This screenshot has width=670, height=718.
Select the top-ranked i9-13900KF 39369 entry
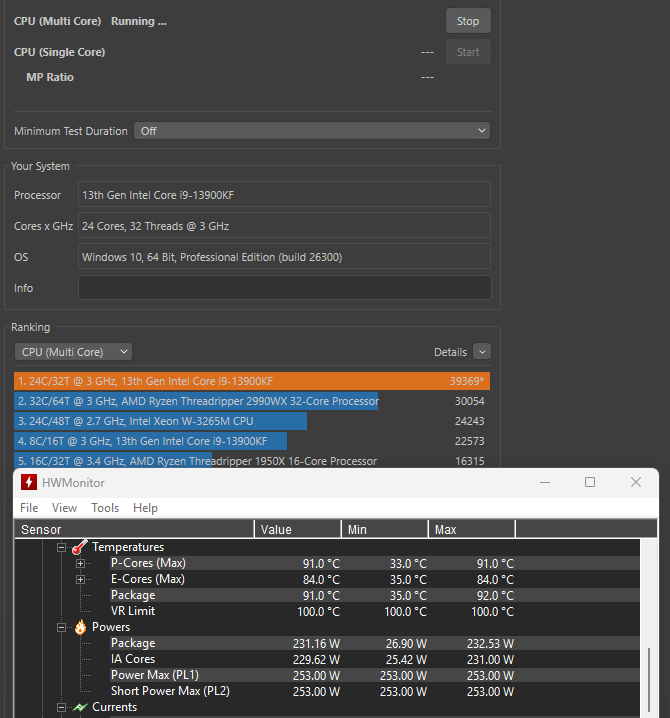pyautogui.click(x=252, y=381)
